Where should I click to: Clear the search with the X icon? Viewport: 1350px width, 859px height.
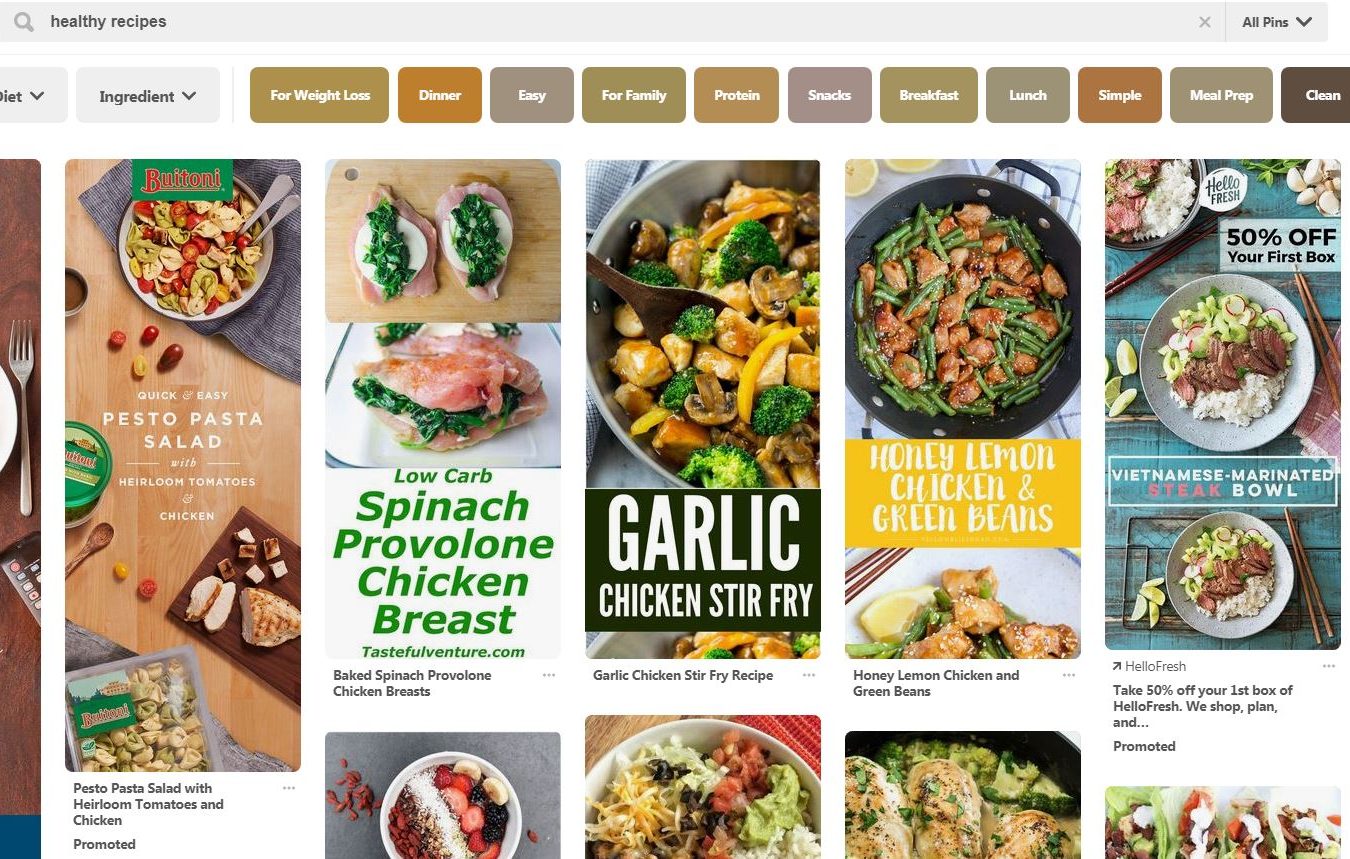[1205, 22]
